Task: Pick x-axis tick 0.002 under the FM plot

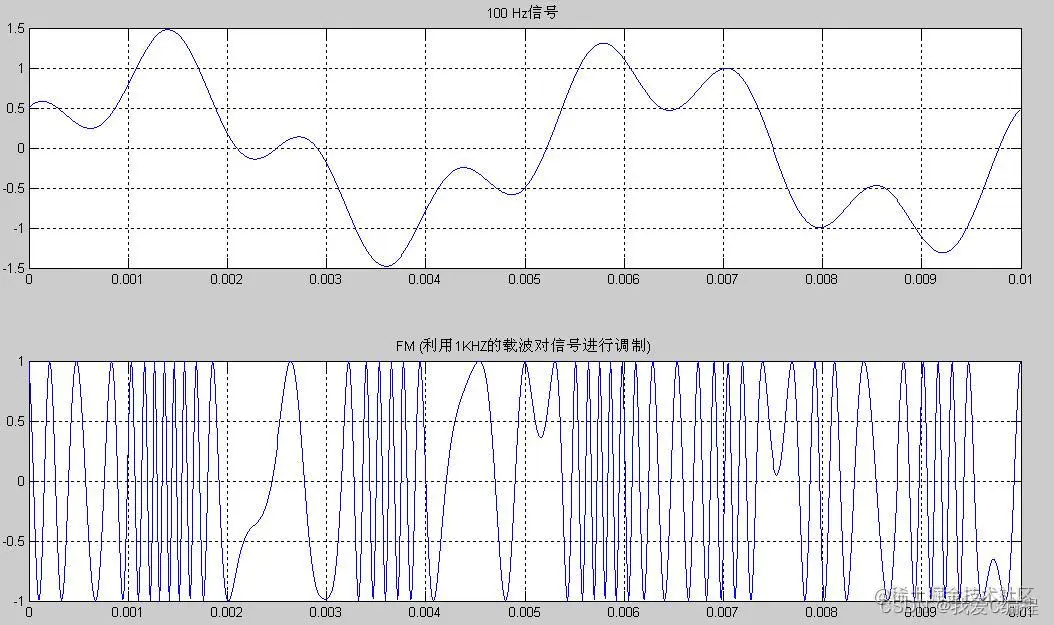Action: click(227, 612)
